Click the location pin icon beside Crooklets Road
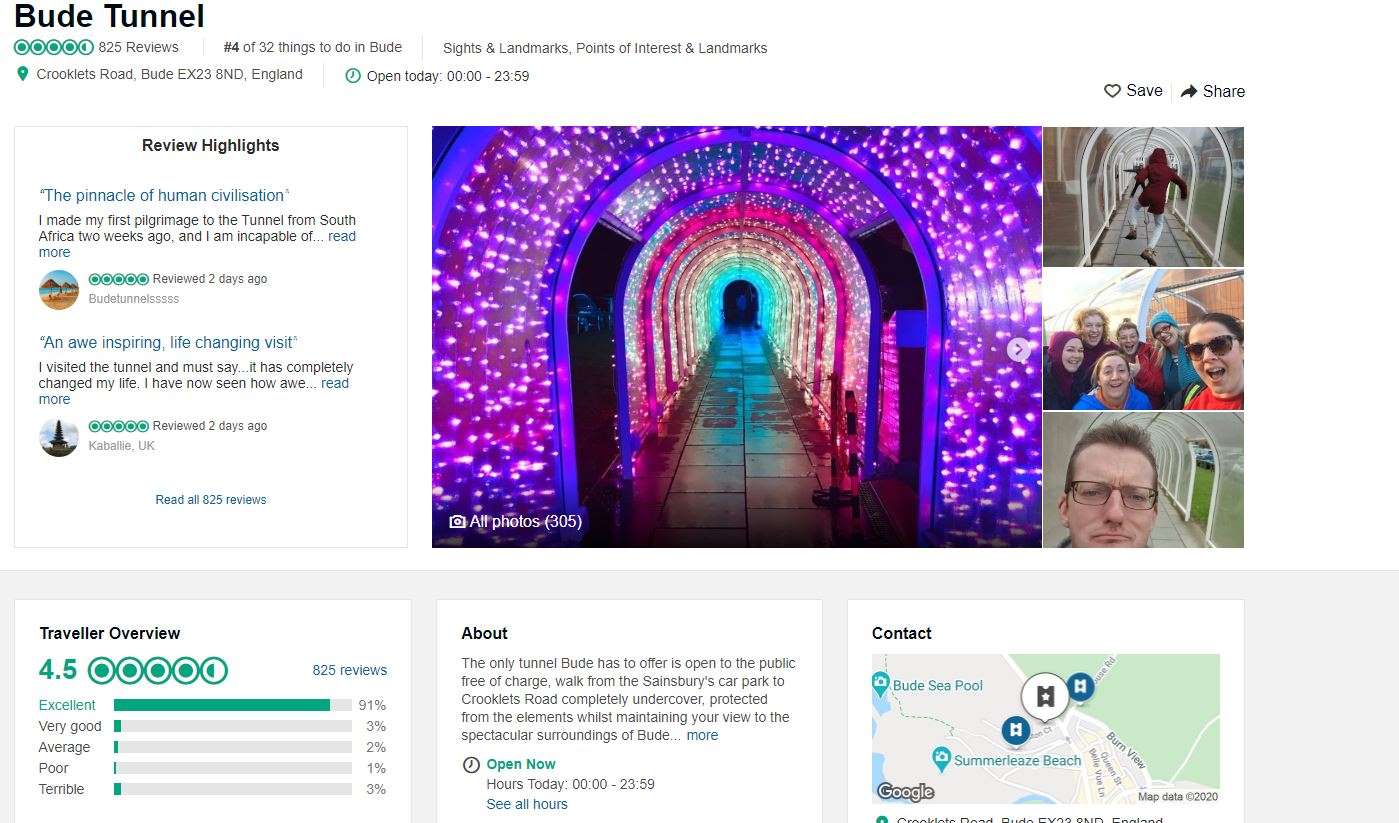 point(23,74)
